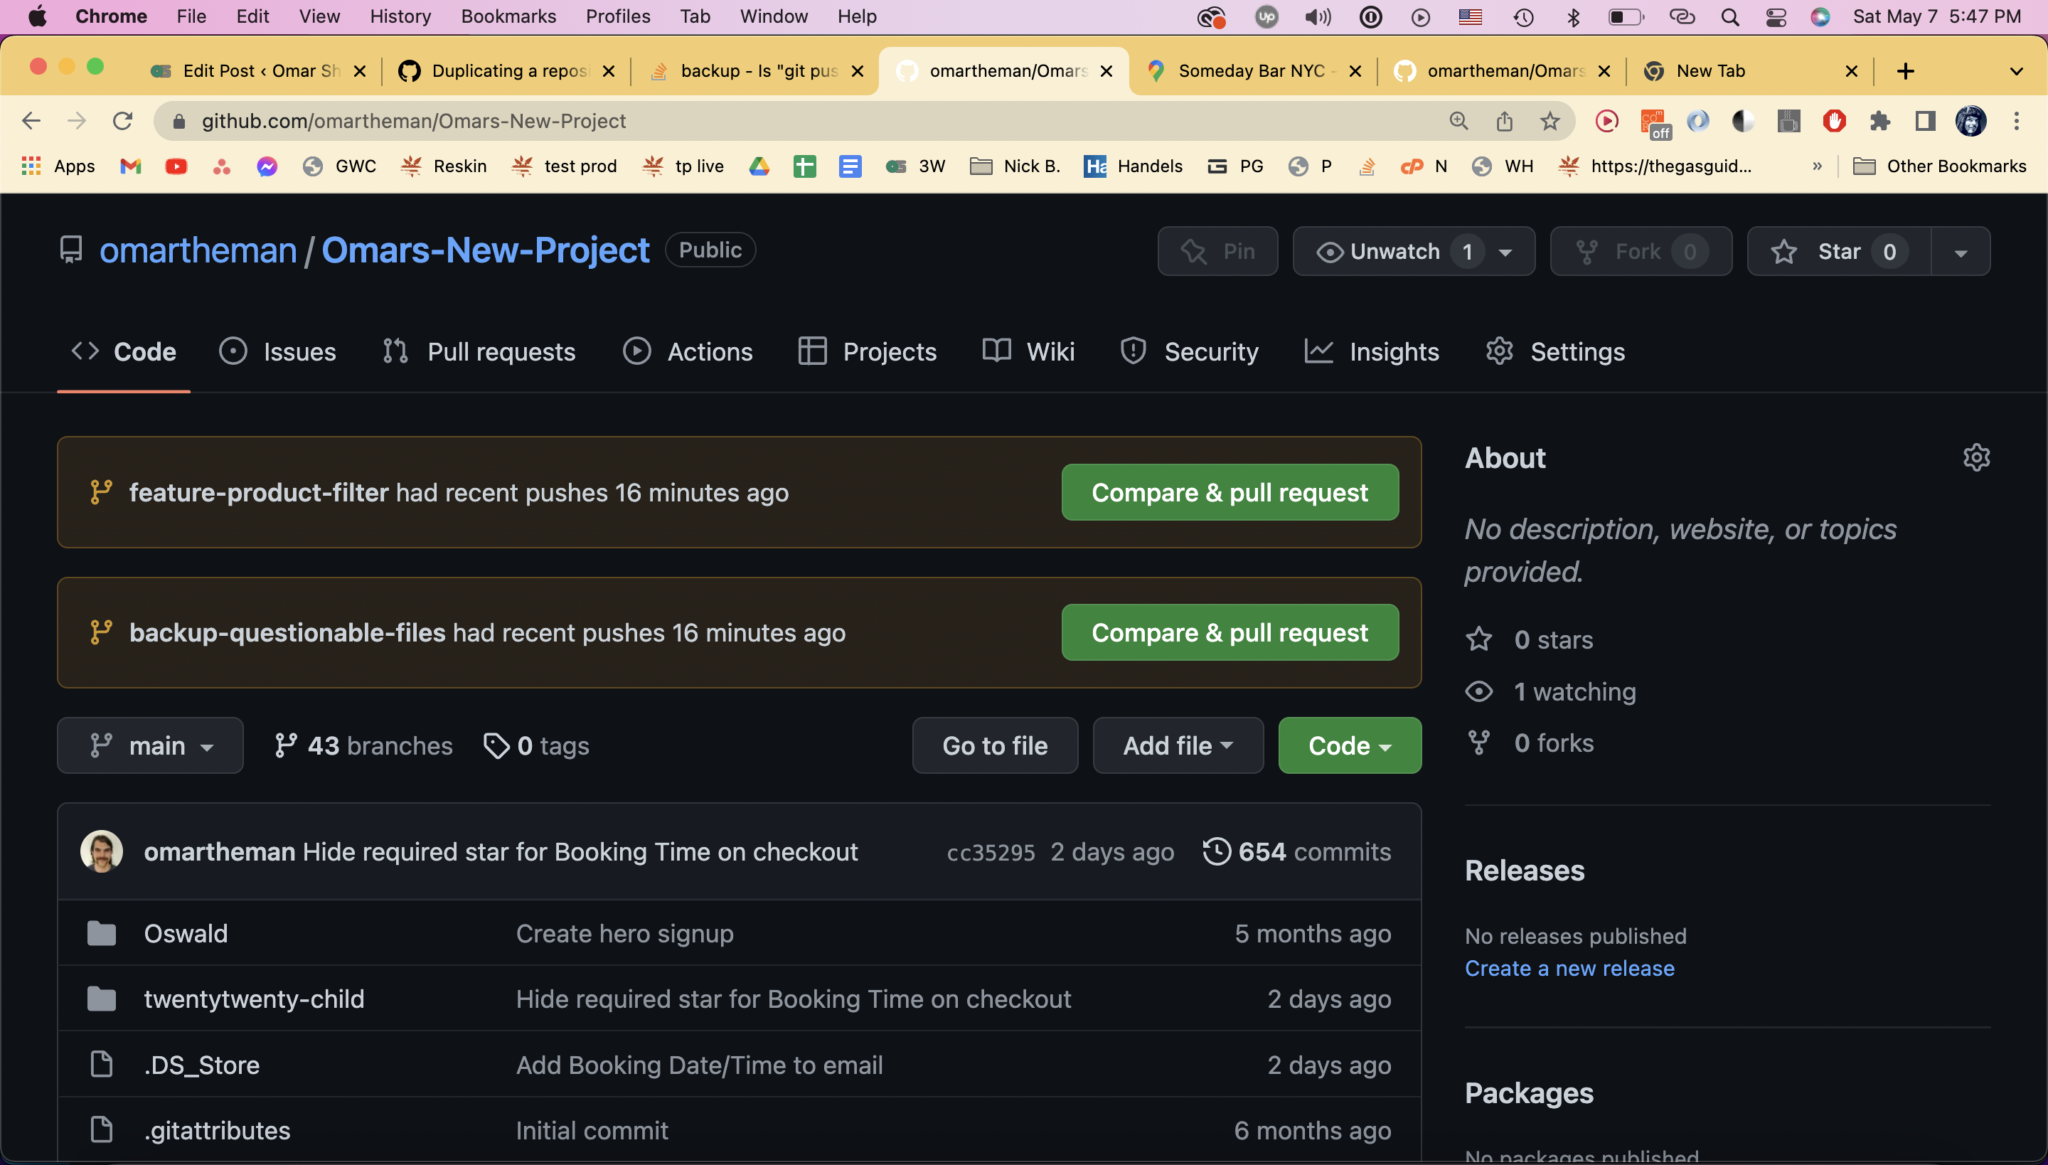This screenshot has height=1165, width=2048.
Task: Open the commit history of 654 commits
Action: [1296, 851]
